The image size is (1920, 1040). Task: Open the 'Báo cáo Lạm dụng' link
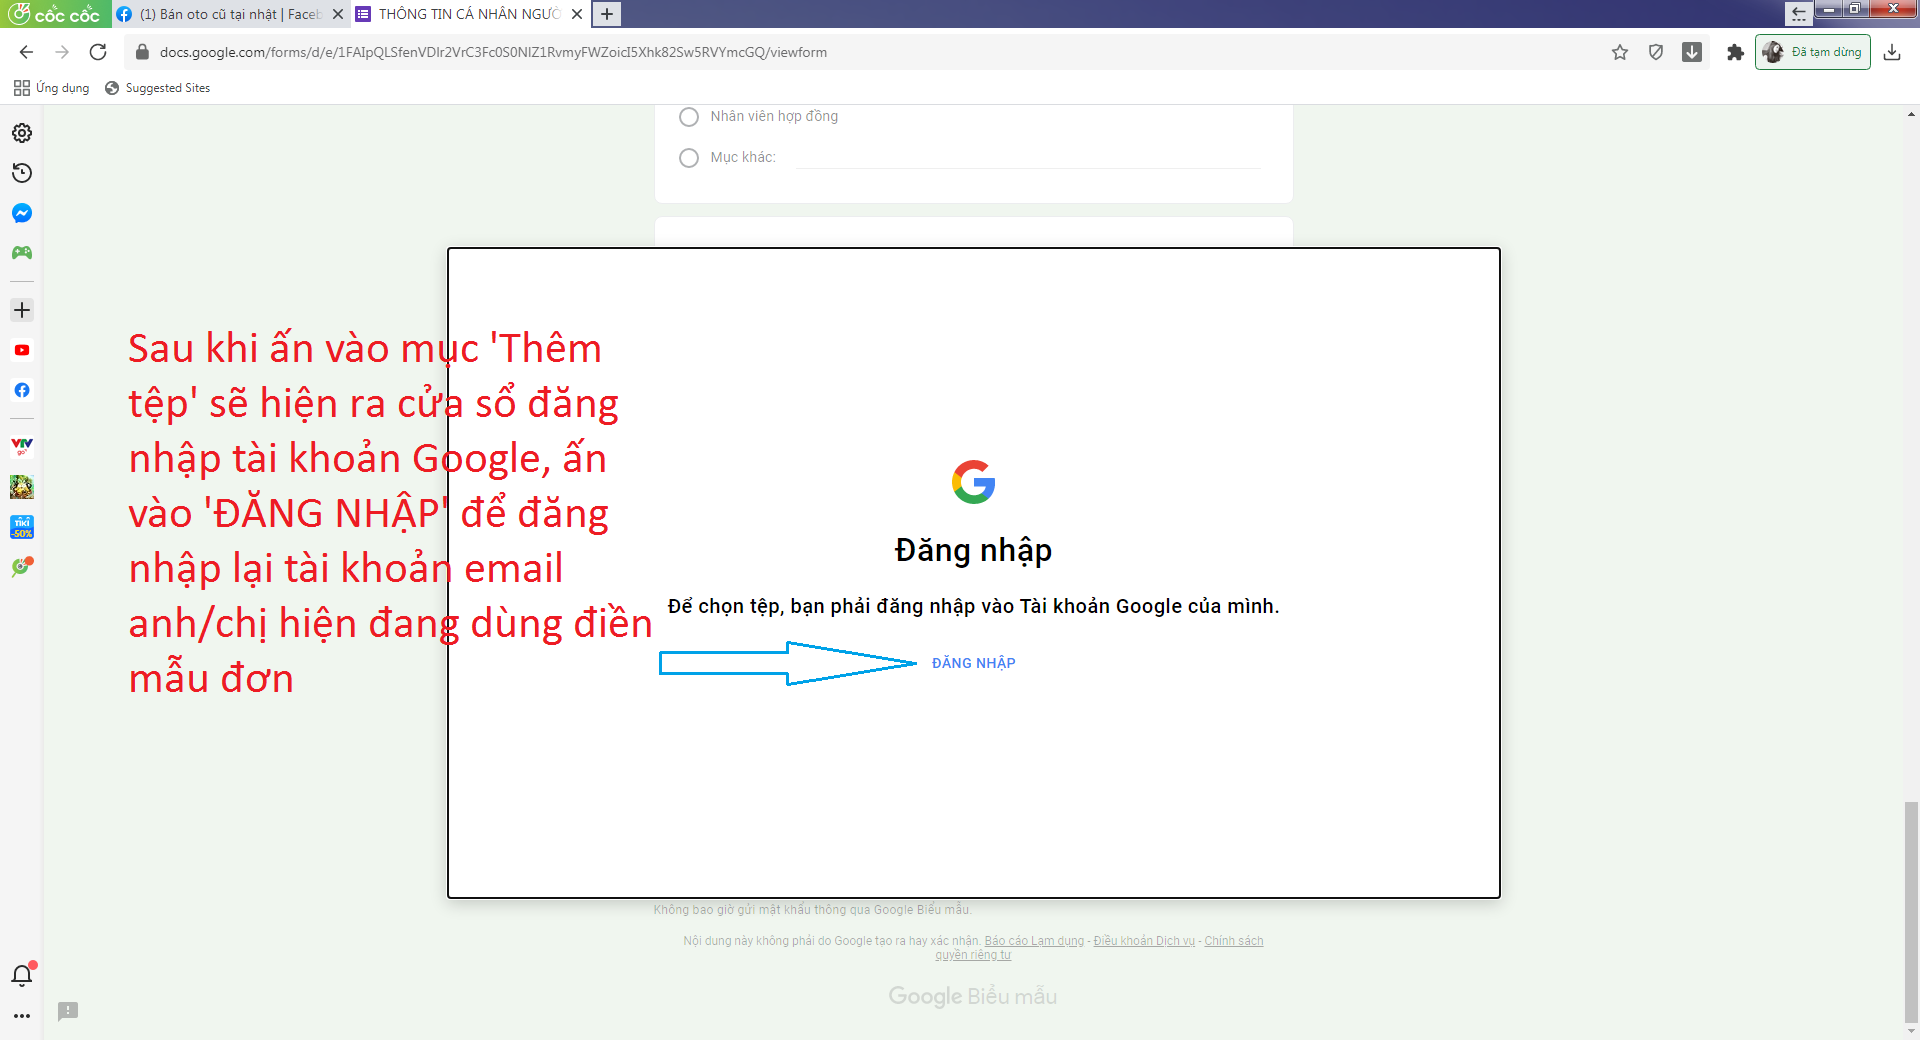(x=1034, y=941)
